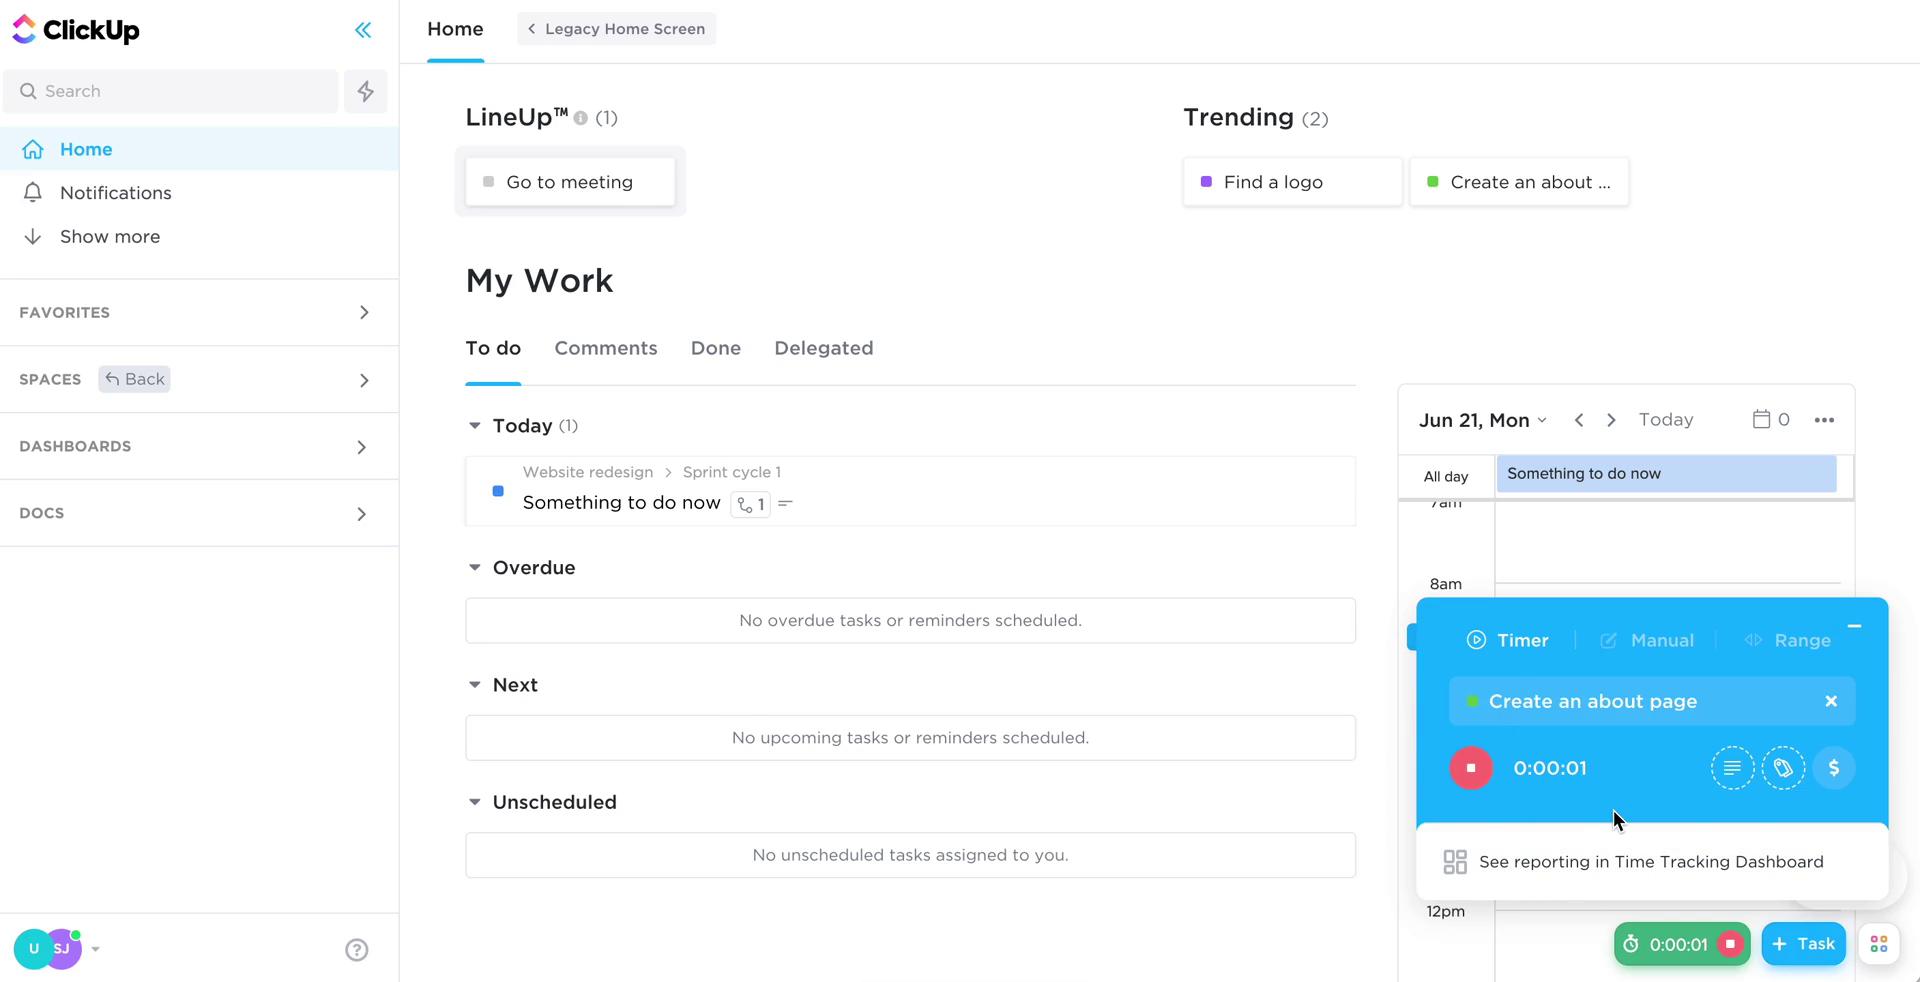
Task: Go to next day in calendar
Action: click(1611, 420)
